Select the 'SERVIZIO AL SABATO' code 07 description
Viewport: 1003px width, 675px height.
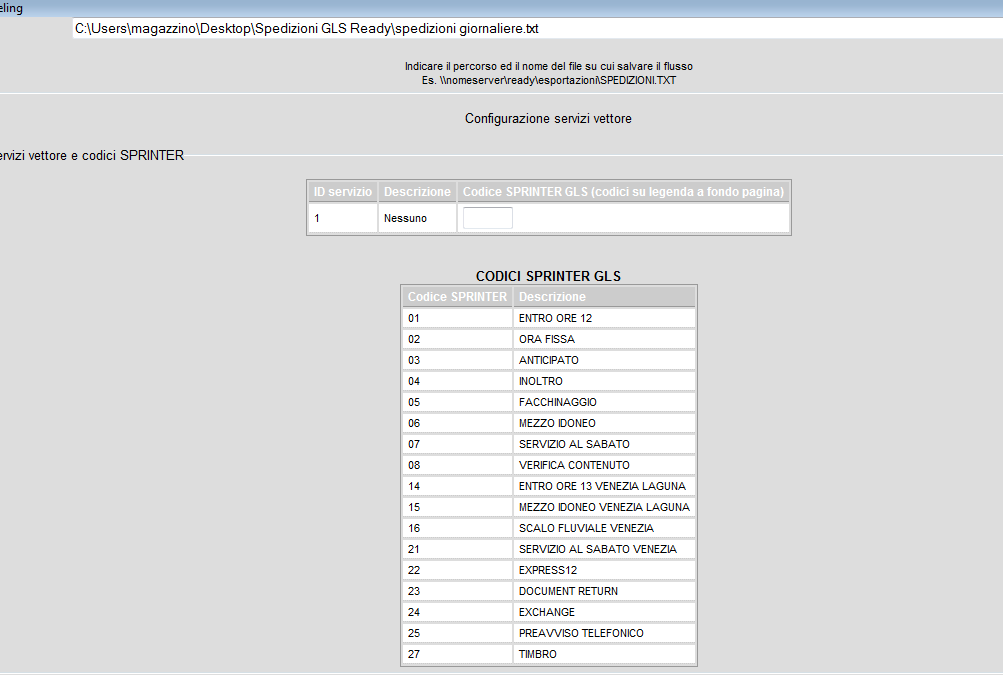pos(604,444)
